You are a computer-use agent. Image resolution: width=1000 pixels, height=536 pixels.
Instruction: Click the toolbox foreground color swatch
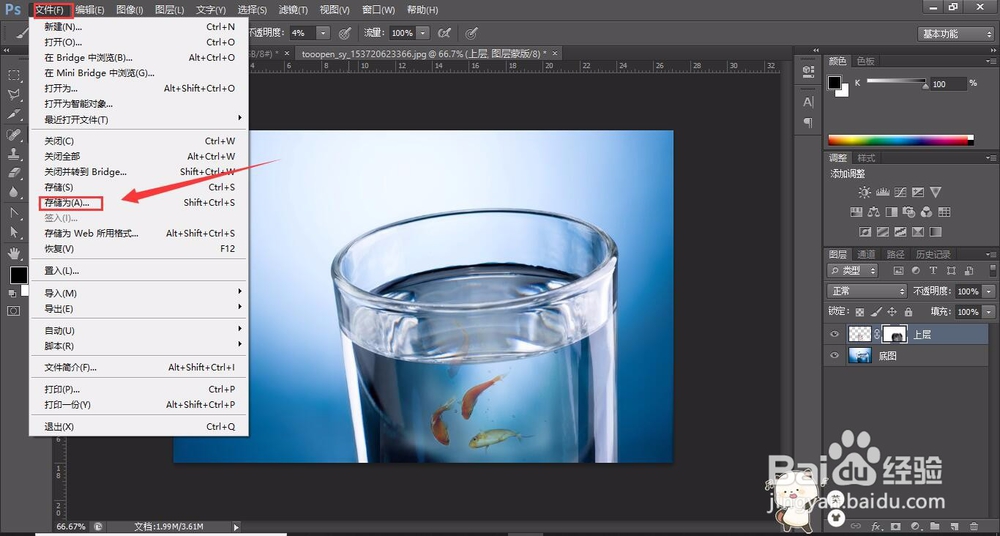tap(18, 275)
